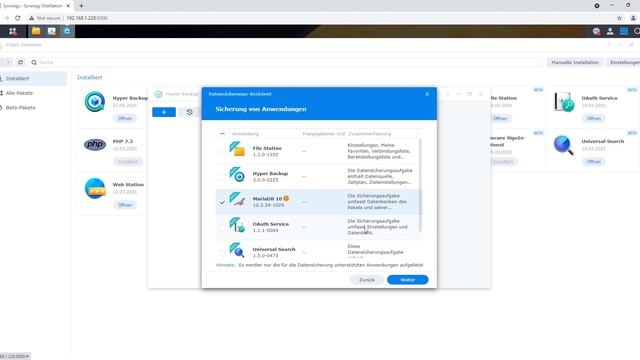Click the Weiter button
This screenshot has height=360, width=640.
coord(407,280)
